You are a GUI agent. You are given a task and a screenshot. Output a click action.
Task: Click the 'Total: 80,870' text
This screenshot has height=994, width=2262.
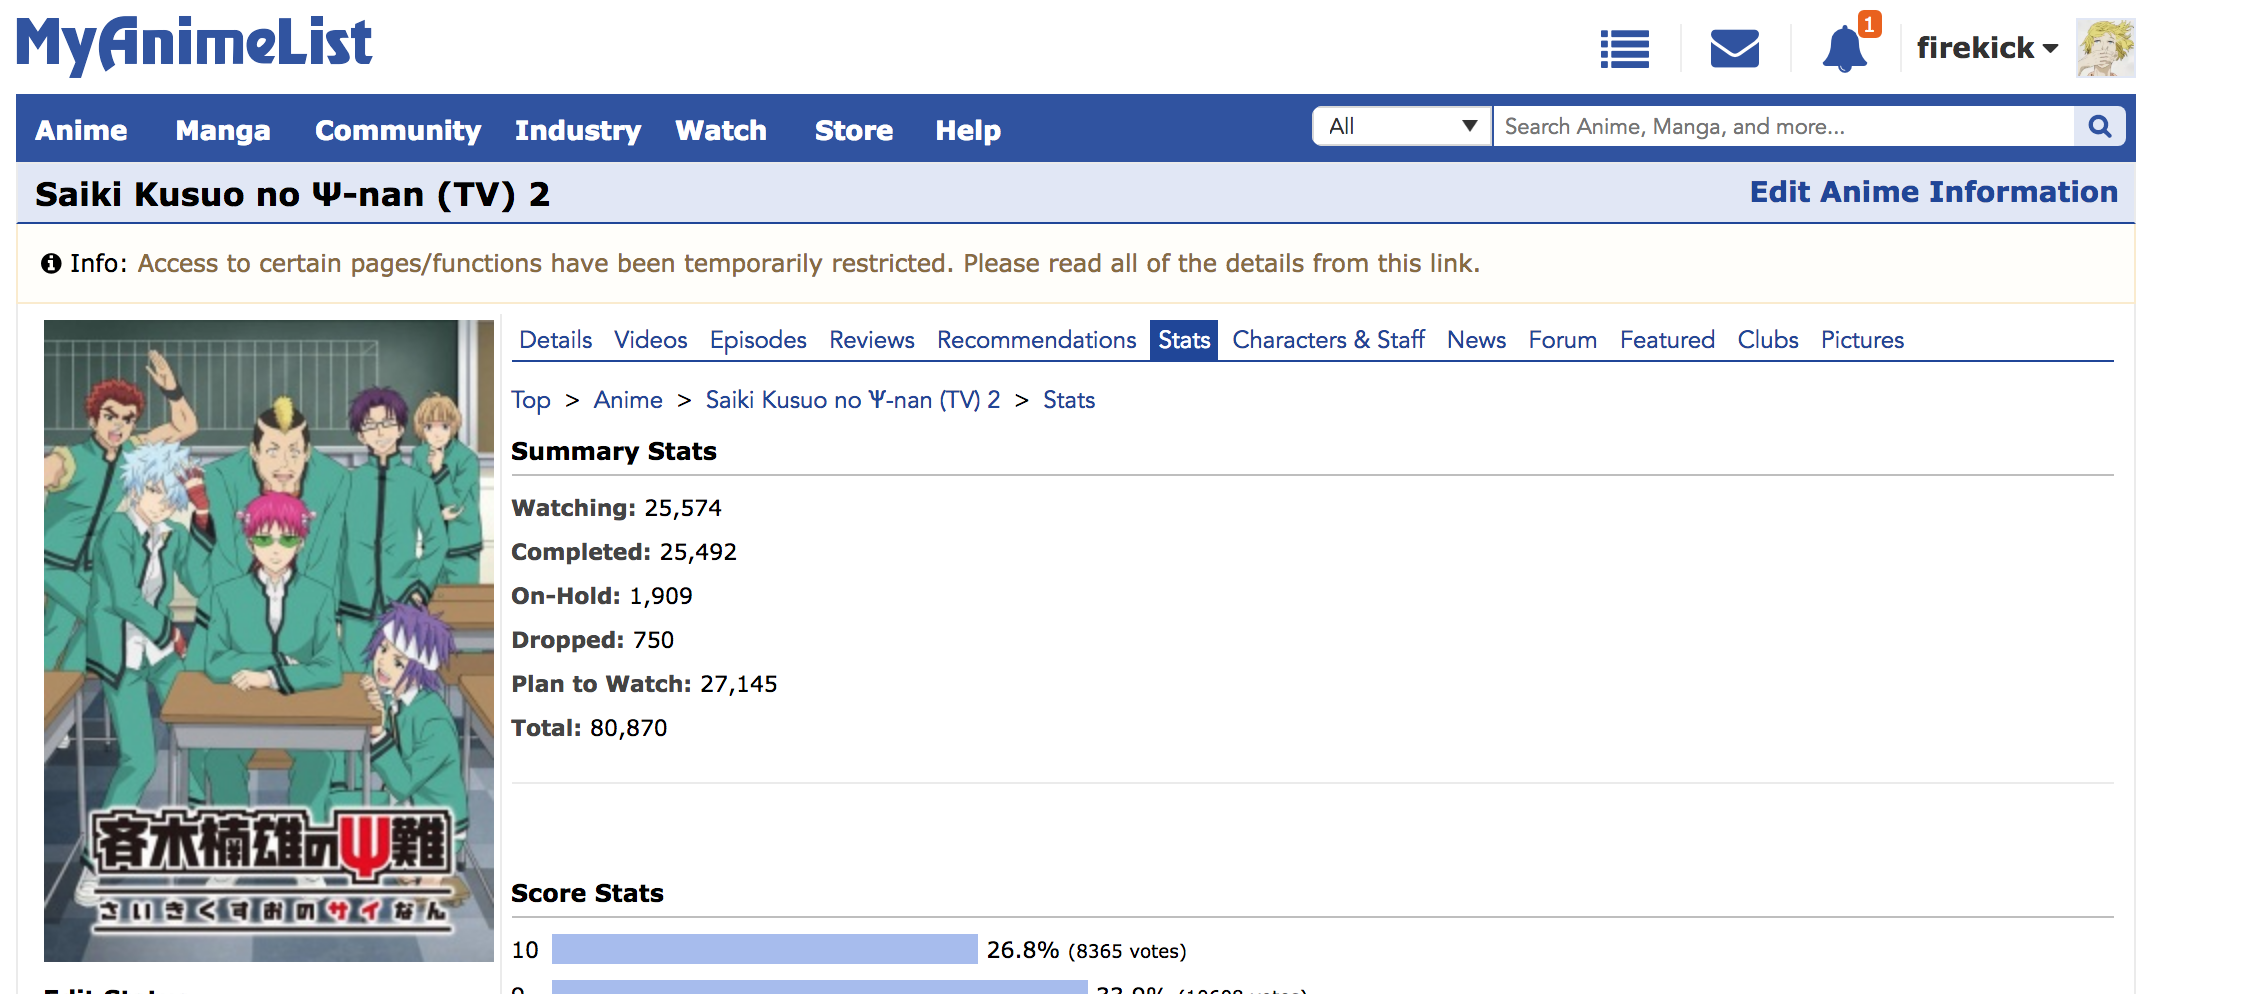589,728
